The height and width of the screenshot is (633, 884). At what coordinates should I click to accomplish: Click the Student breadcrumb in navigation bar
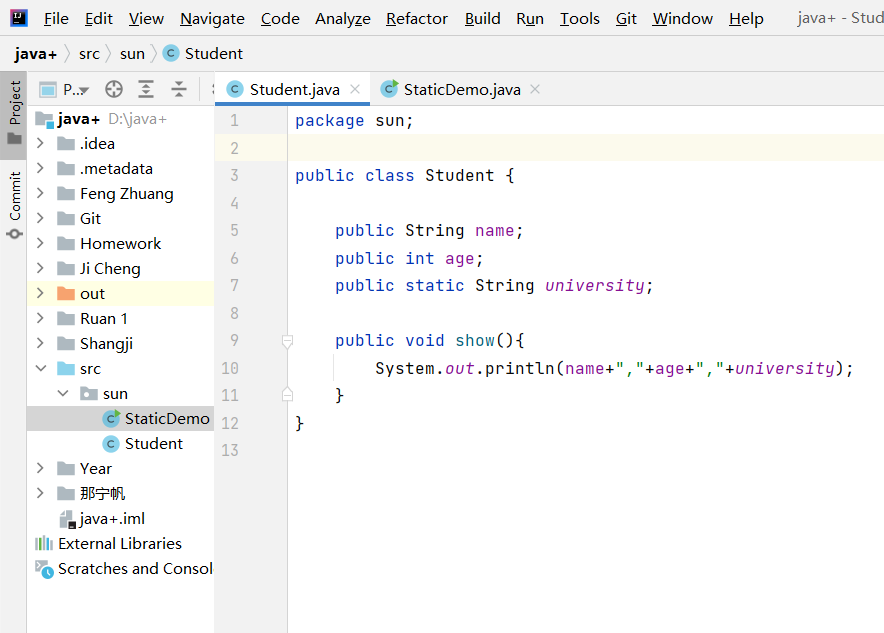coord(213,53)
